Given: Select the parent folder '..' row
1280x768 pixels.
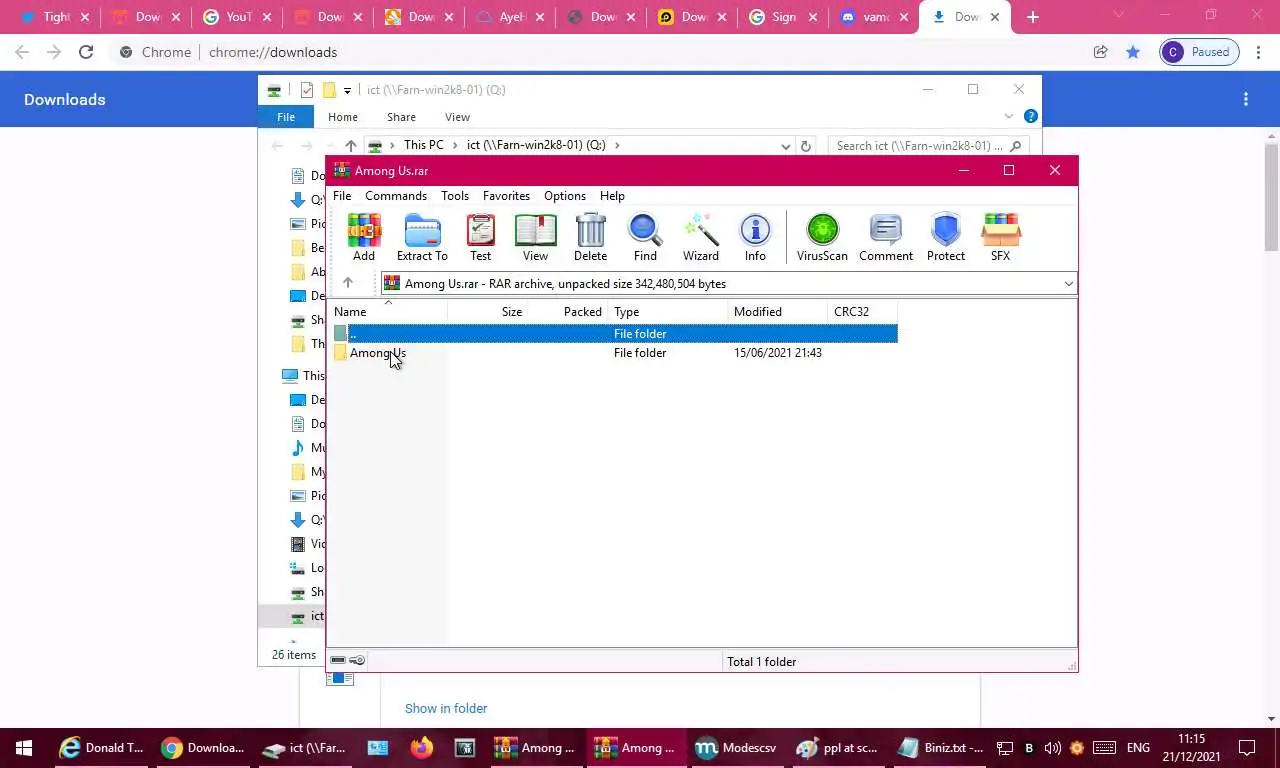Looking at the screenshot, I should 615,333.
